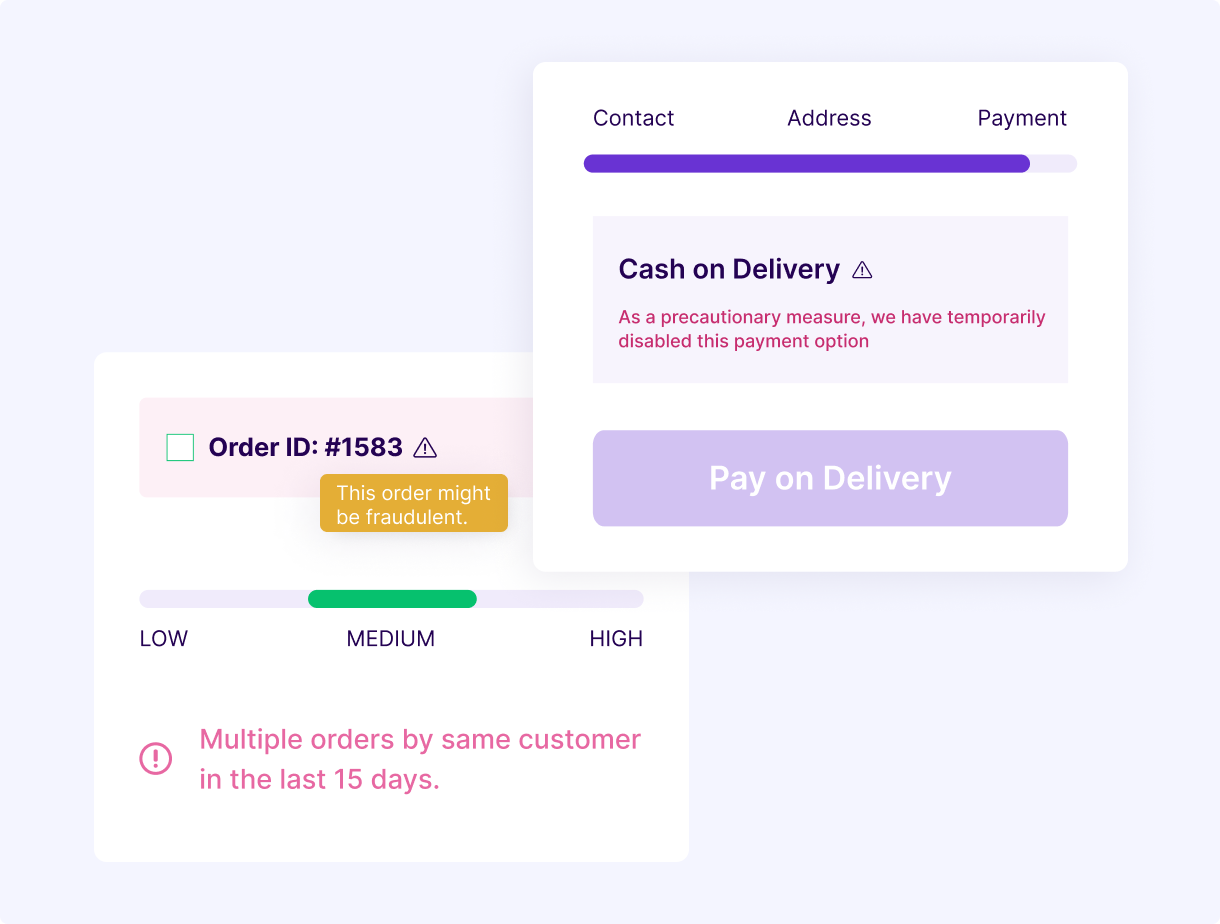Click the unfilled grey end of the checkout progress bar
The height and width of the screenshot is (924, 1220).
1053,164
